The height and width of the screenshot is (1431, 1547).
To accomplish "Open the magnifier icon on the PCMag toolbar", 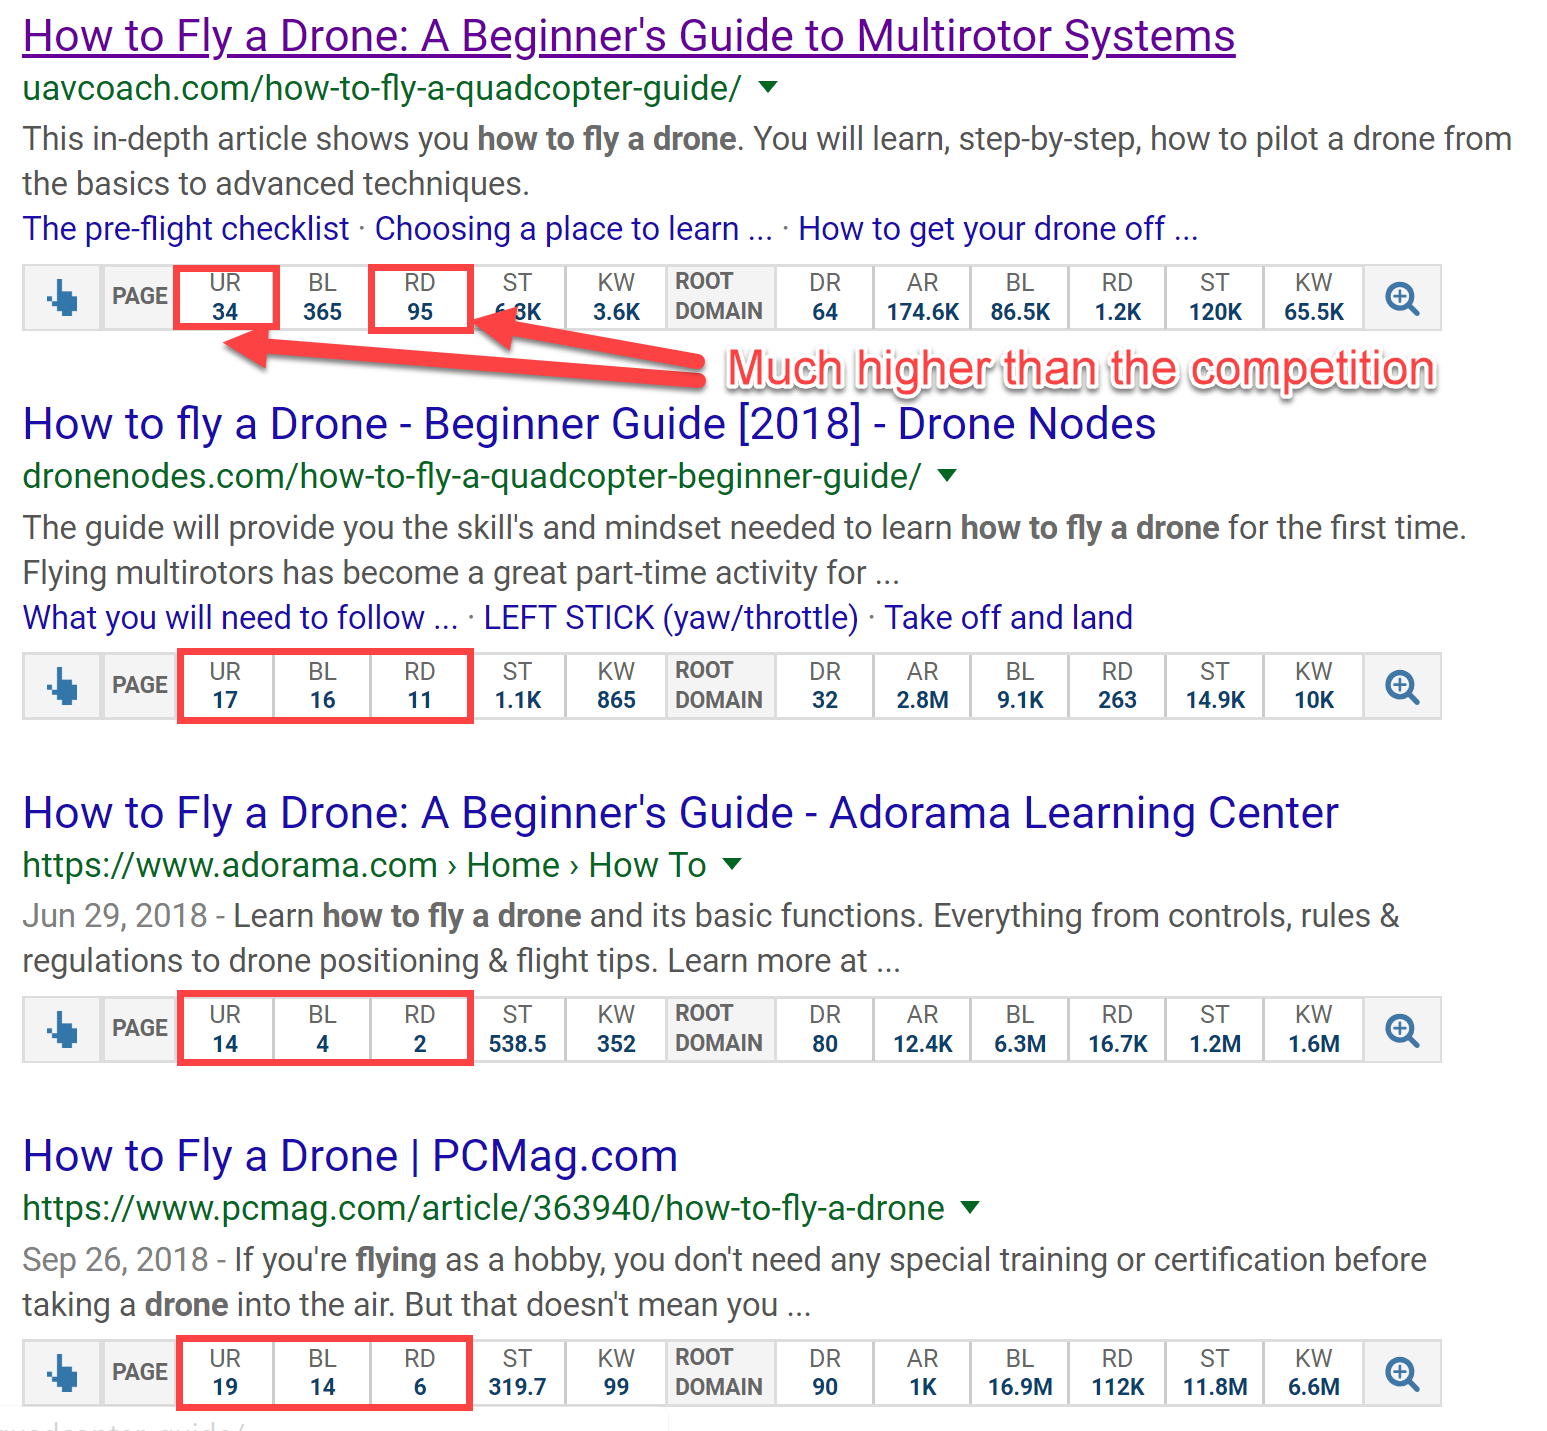I will tap(1401, 1373).
